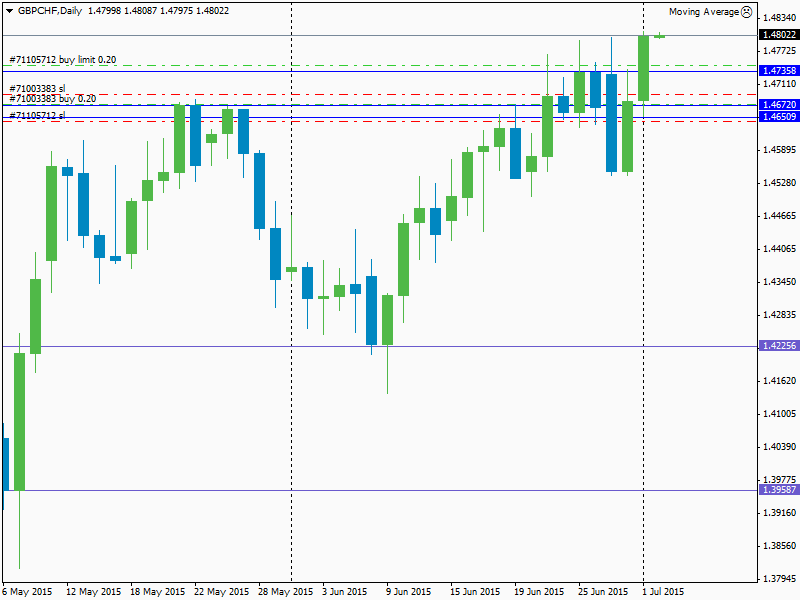Click the 1.45895 price scale value
Screen dimensions: 800x600
[x=779, y=149]
